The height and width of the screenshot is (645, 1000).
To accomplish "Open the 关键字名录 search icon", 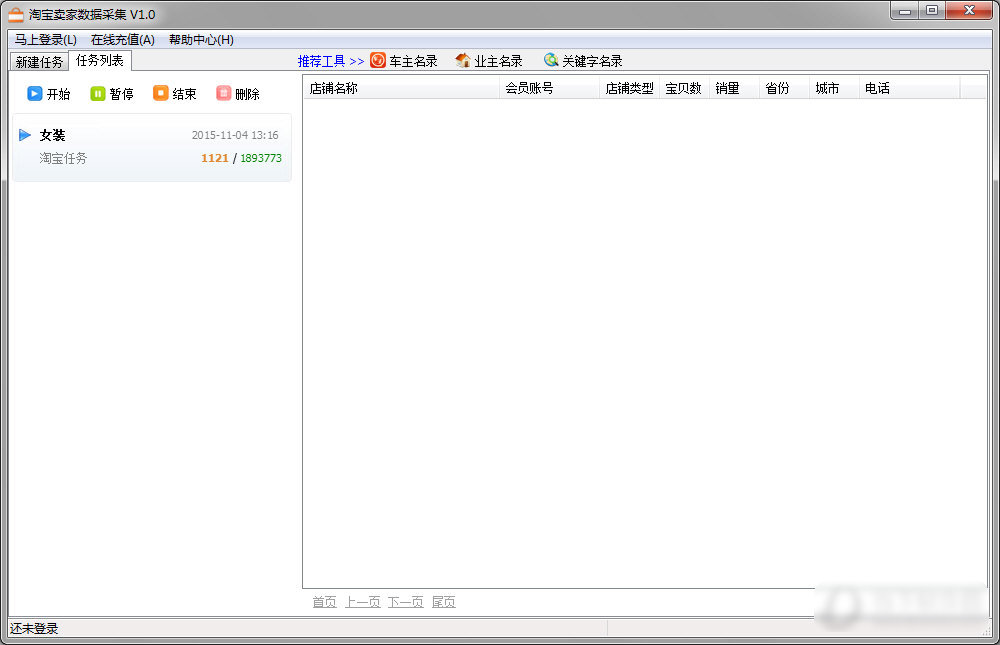I will pos(551,60).
